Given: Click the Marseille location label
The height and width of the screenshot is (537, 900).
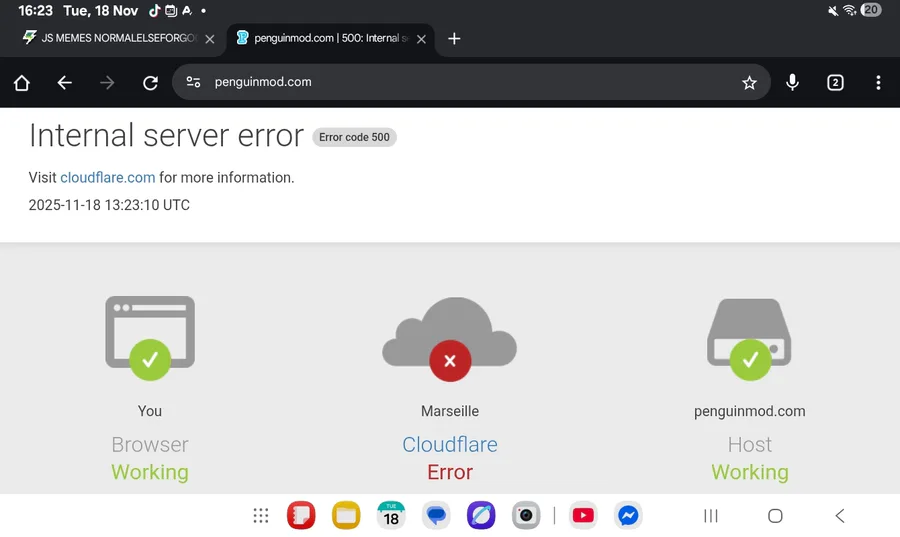Looking at the screenshot, I should [450, 411].
